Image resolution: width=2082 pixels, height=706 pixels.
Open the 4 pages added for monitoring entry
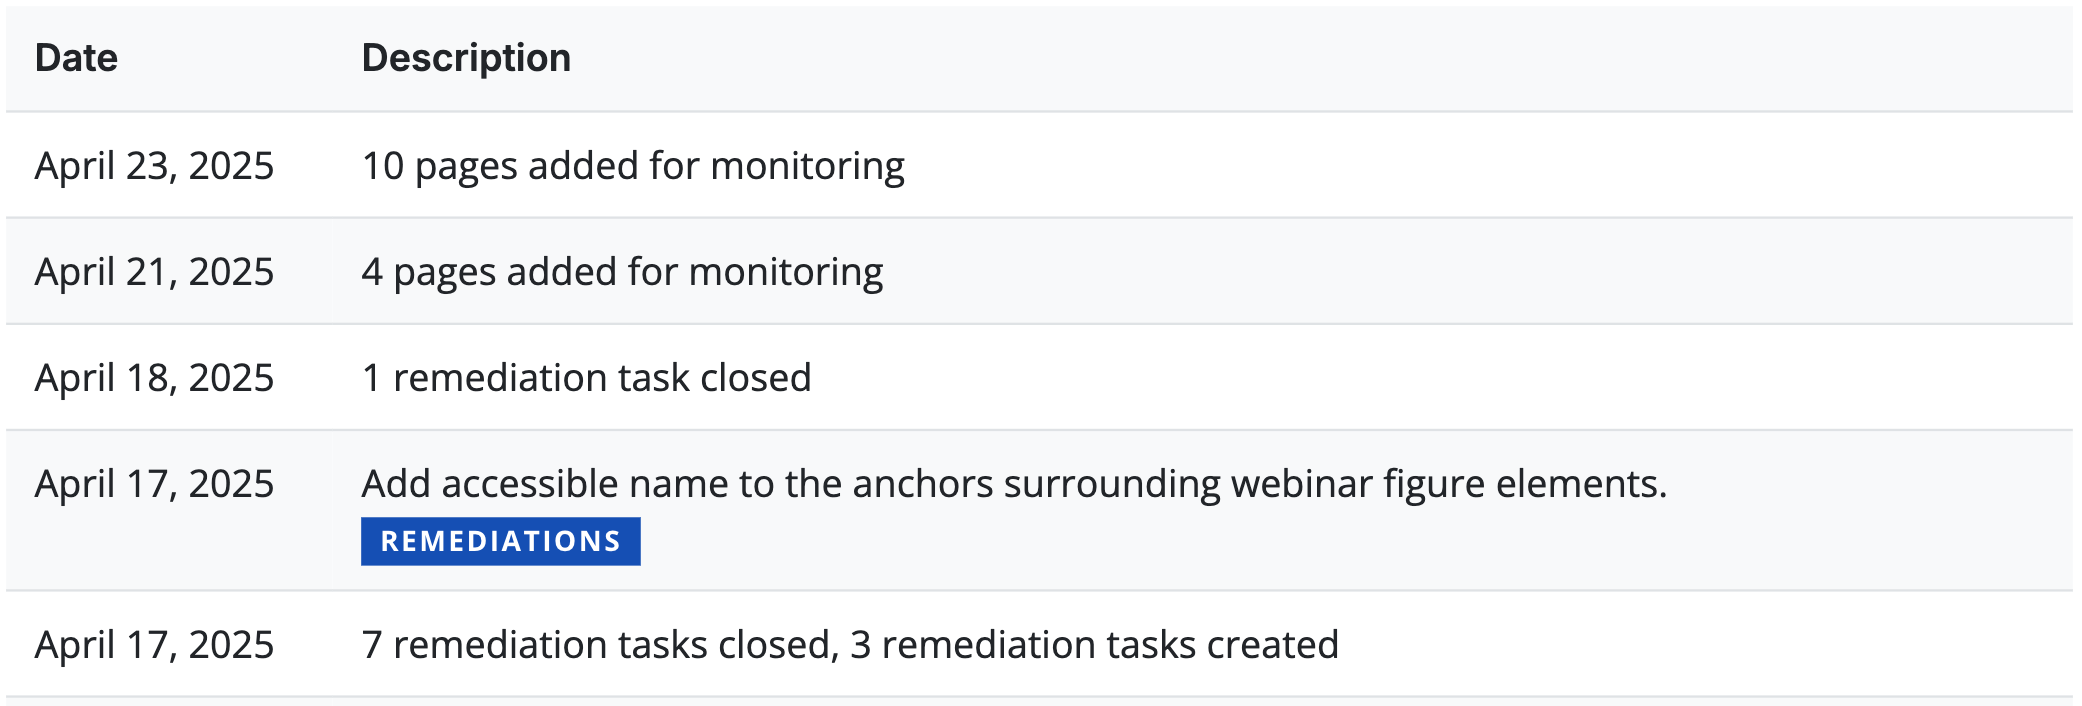(622, 272)
